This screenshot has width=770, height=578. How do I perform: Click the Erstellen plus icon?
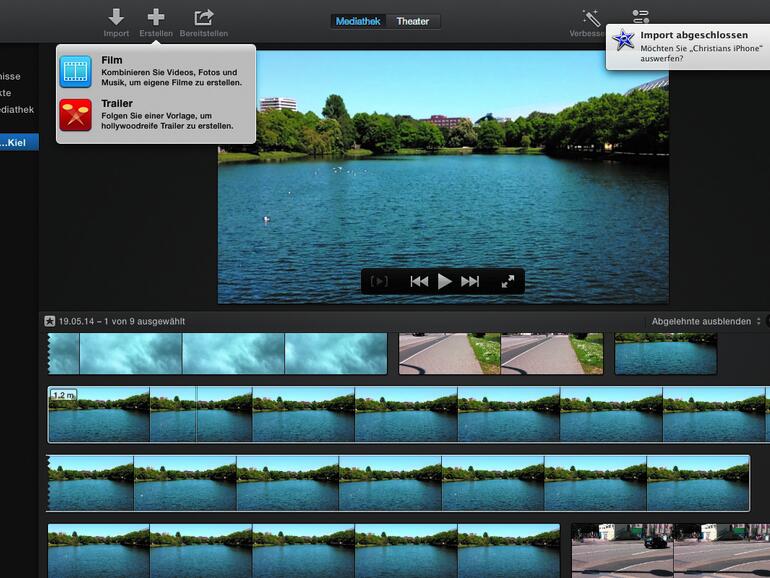[x=155, y=17]
